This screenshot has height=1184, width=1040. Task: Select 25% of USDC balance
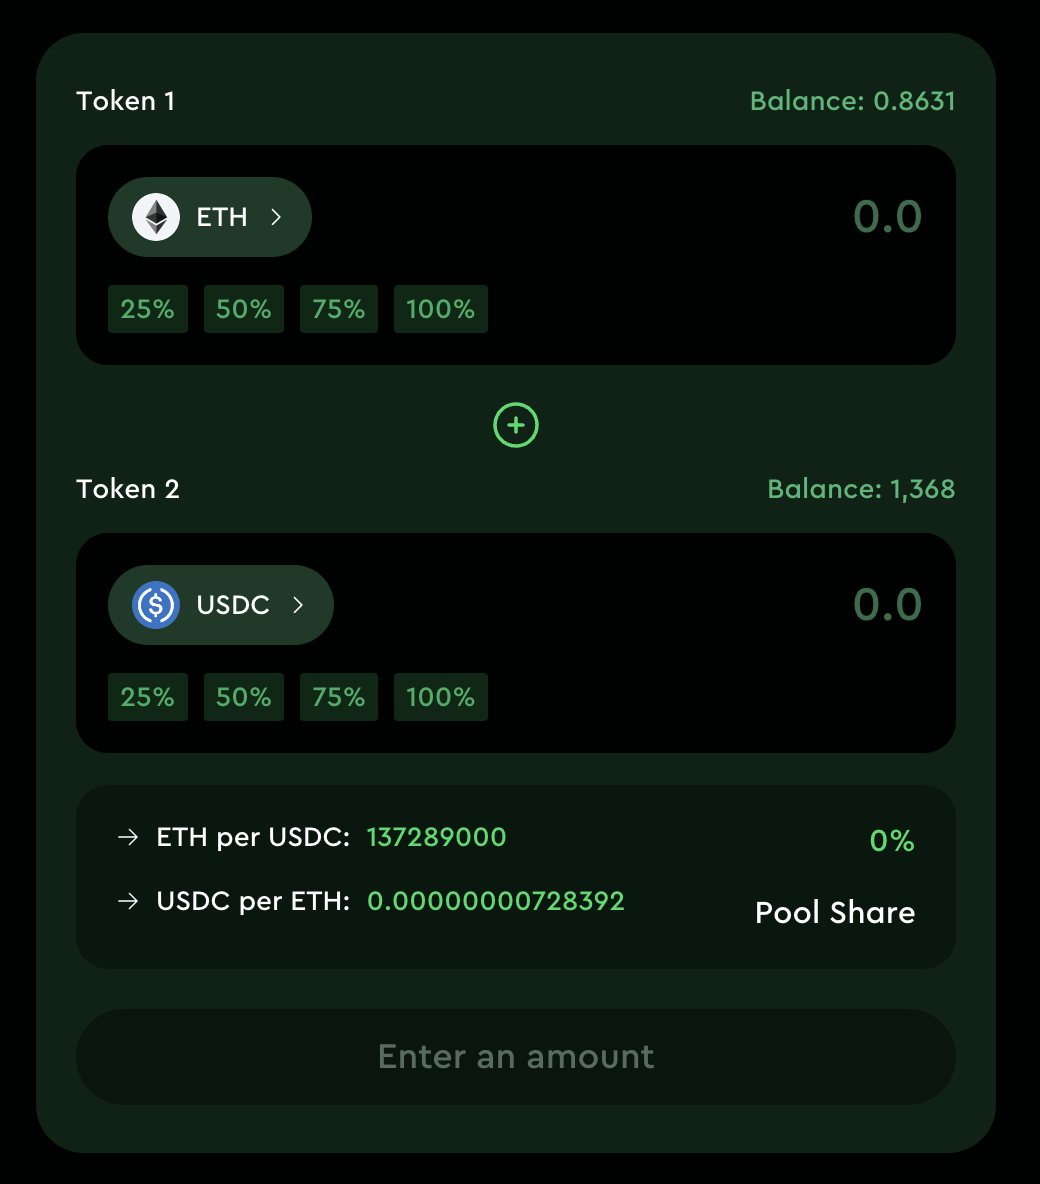(148, 697)
